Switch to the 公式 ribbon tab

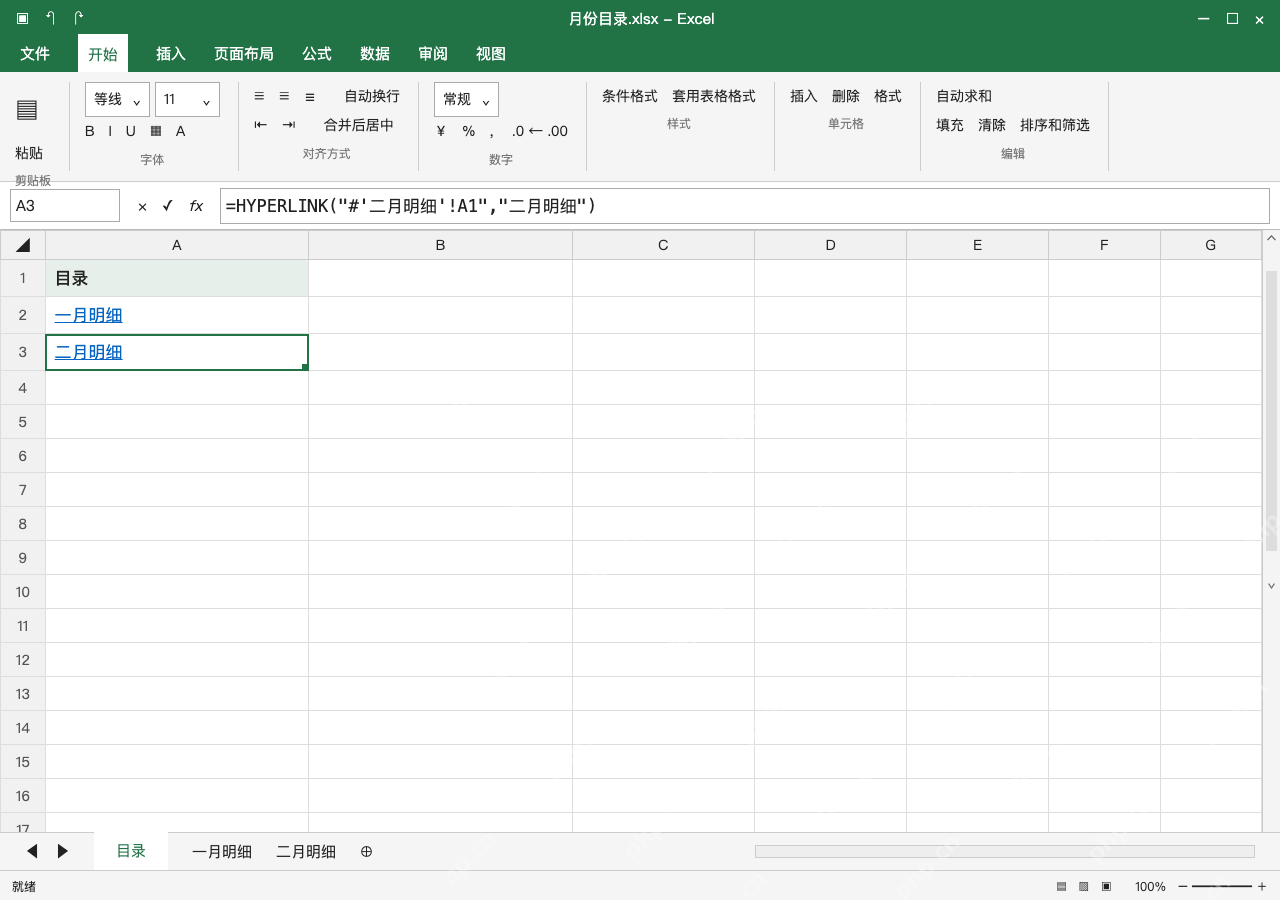tap(317, 53)
